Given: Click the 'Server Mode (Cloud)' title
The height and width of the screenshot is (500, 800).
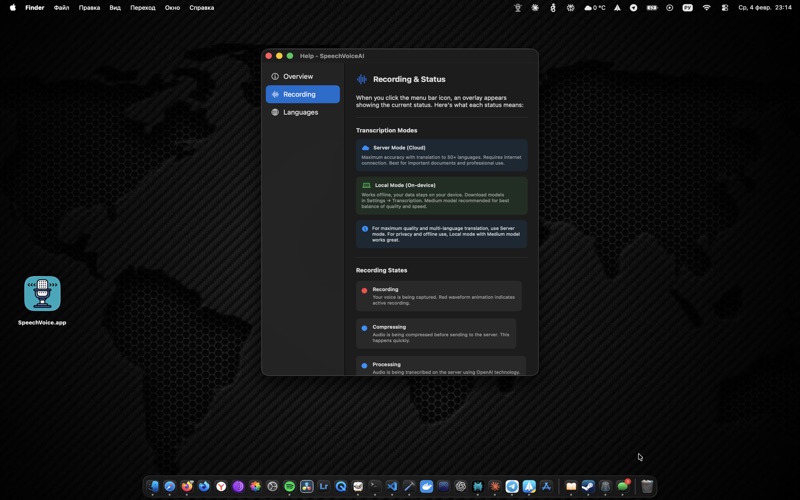Looking at the screenshot, I should pyautogui.click(x=399, y=148).
